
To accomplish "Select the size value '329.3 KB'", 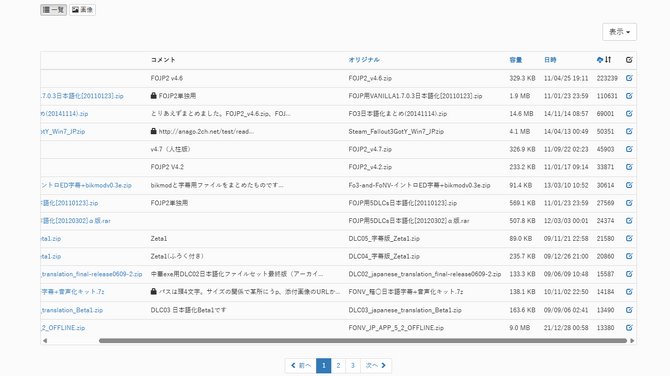I will click(522, 78).
